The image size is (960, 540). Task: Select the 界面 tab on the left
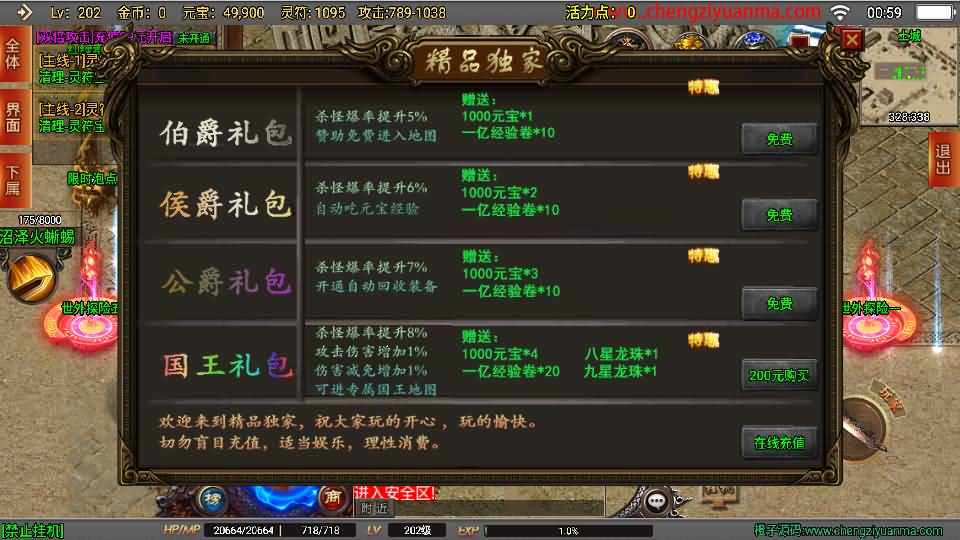[14, 118]
